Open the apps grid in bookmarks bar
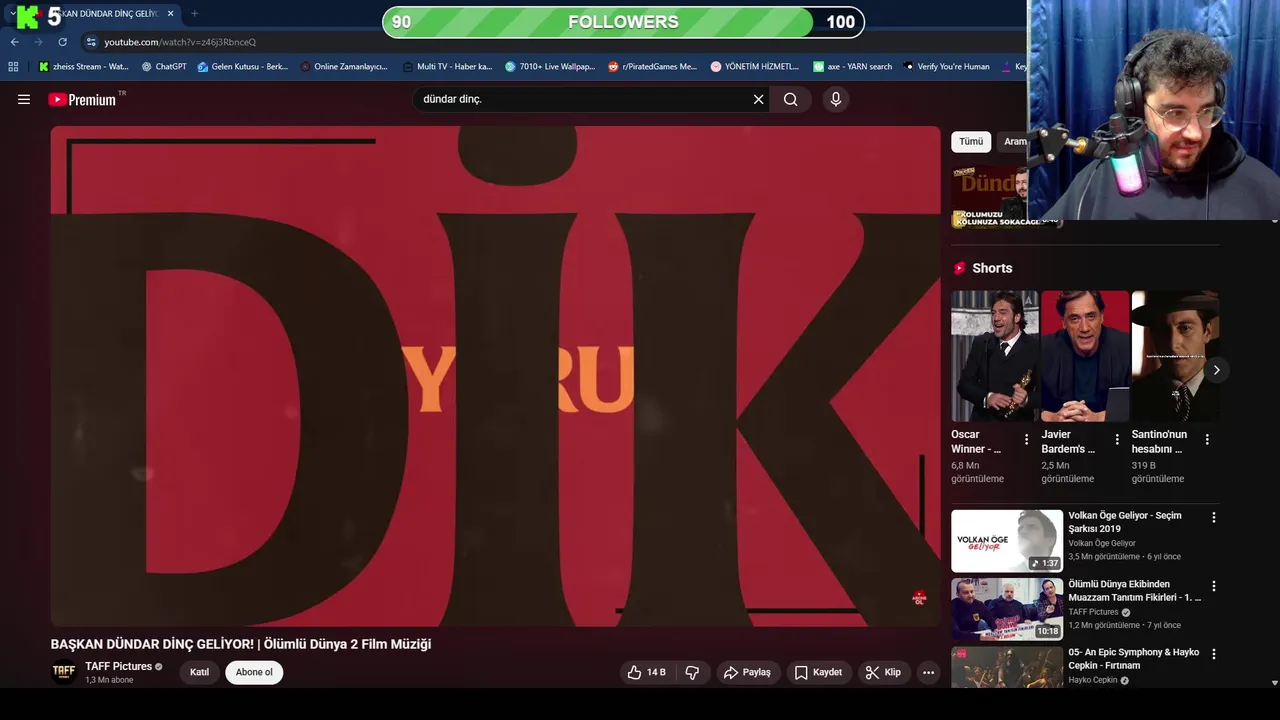The height and width of the screenshot is (720, 1280). click(13, 67)
